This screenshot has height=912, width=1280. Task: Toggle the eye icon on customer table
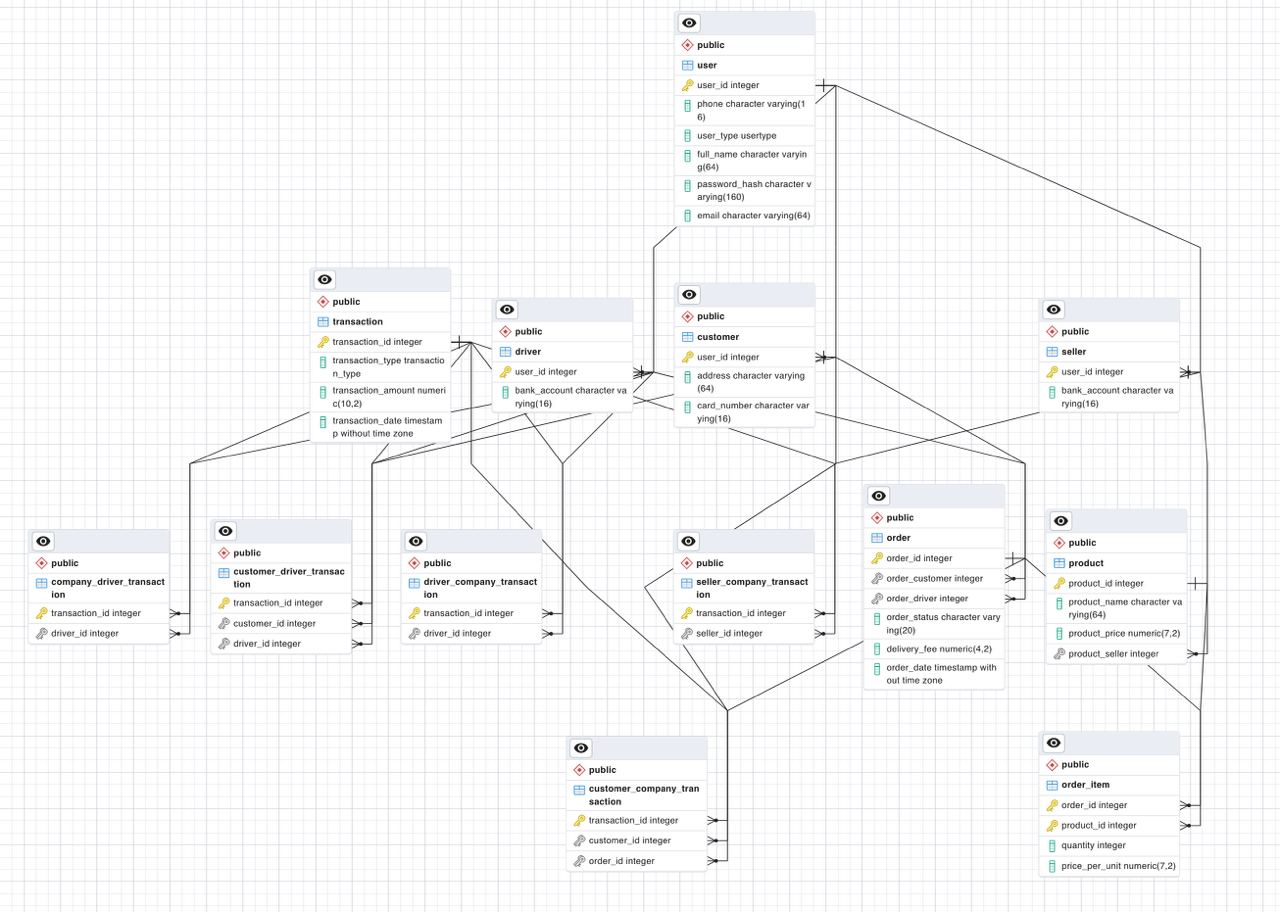pyautogui.click(x=688, y=294)
